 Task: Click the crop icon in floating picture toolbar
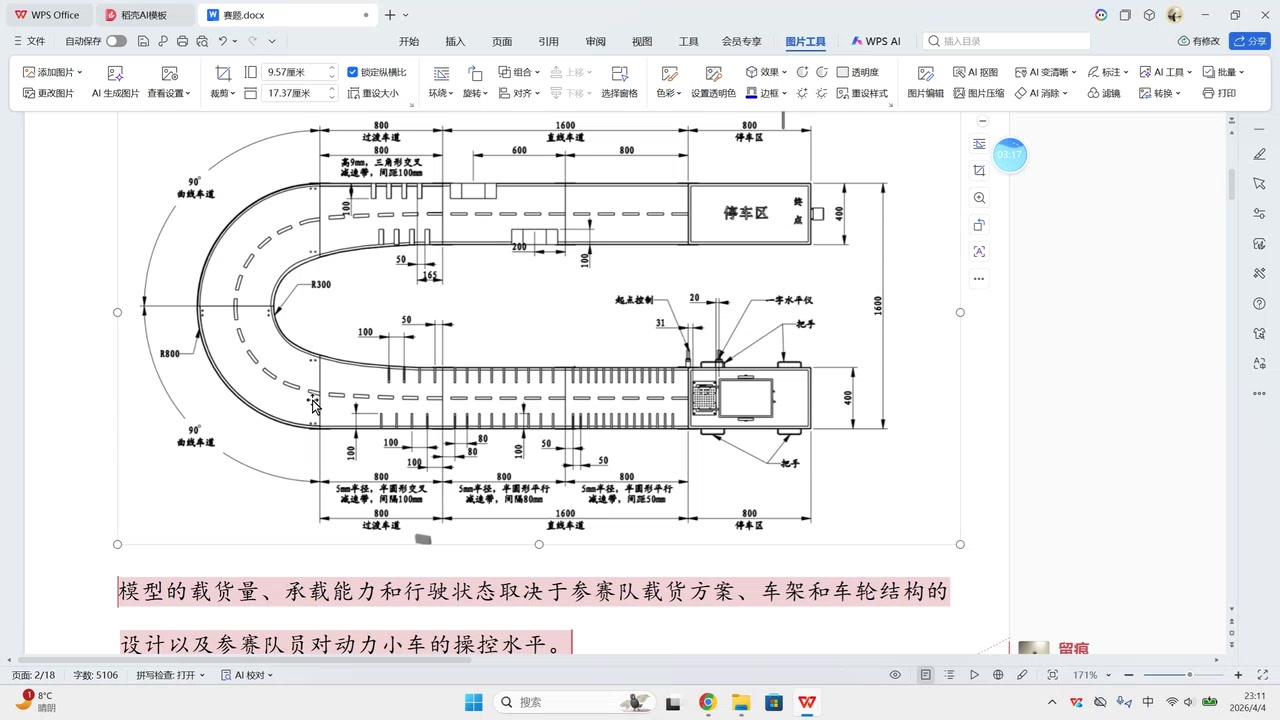tap(979, 171)
